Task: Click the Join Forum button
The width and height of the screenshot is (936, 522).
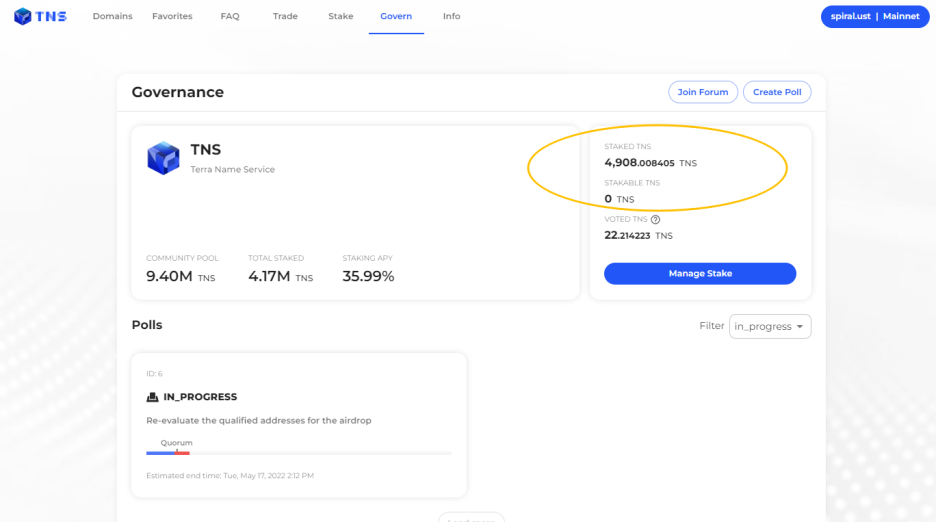Action: pos(703,92)
